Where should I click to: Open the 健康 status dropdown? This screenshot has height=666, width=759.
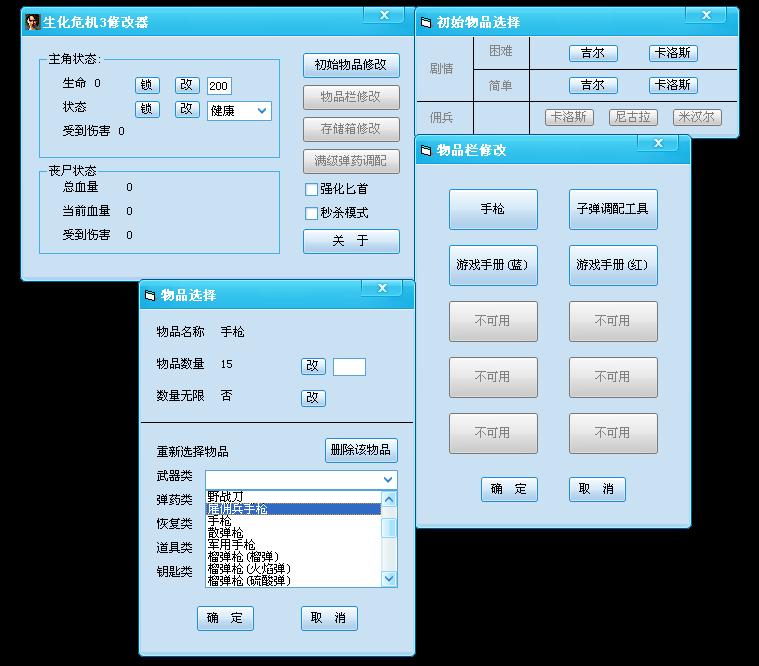tap(262, 111)
